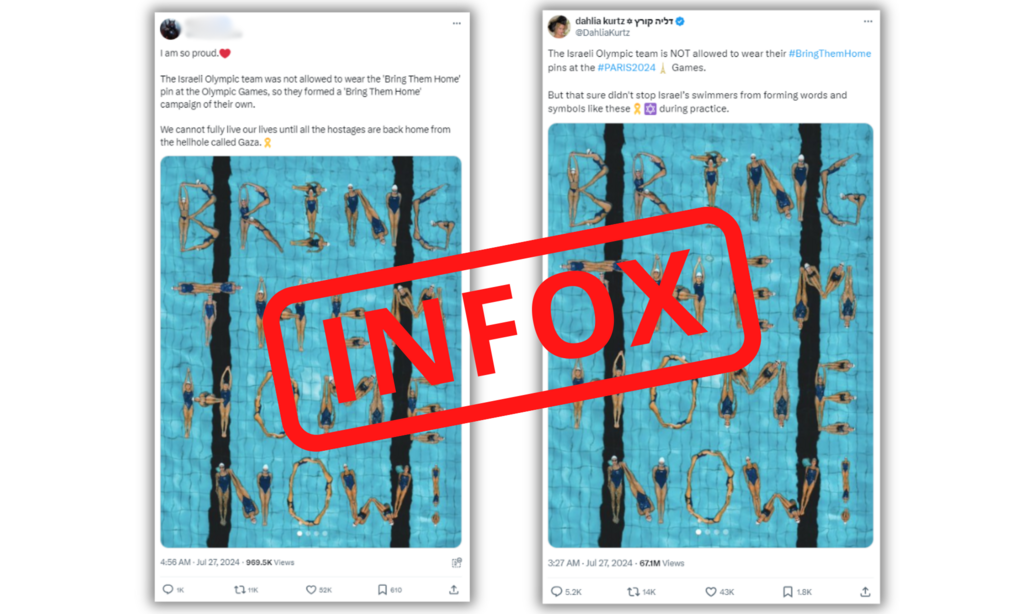Screen dimensions: 1024x614
Task: Open the post analytics icon beside 969.5K Views
Action: [x=456, y=562]
